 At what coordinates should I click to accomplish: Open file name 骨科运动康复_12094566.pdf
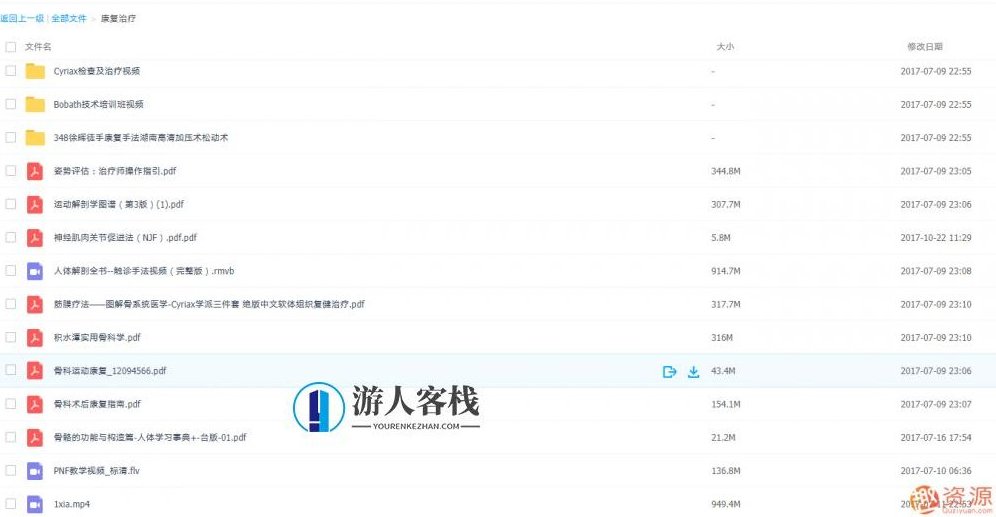110,371
